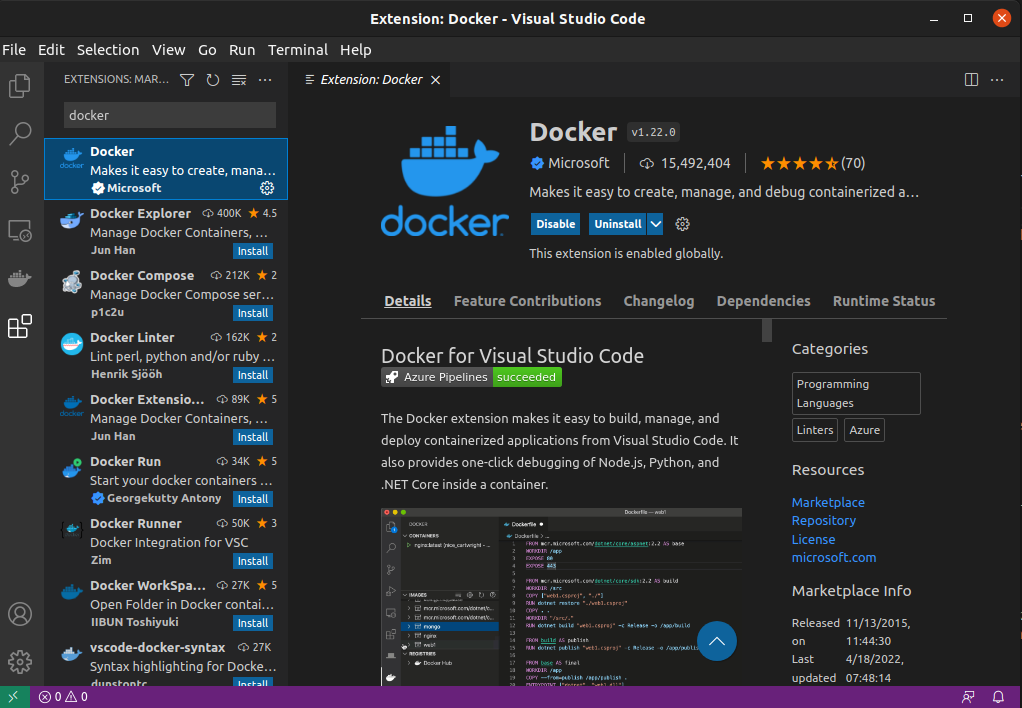Open the Repository link under Resources
The height and width of the screenshot is (708, 1022).
[823, 520]
